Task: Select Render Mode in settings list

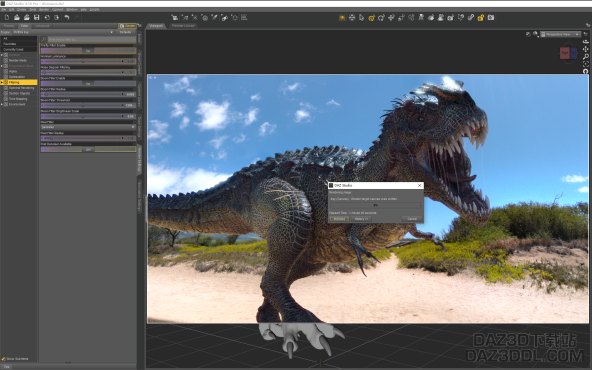Action: pos(18,60)
